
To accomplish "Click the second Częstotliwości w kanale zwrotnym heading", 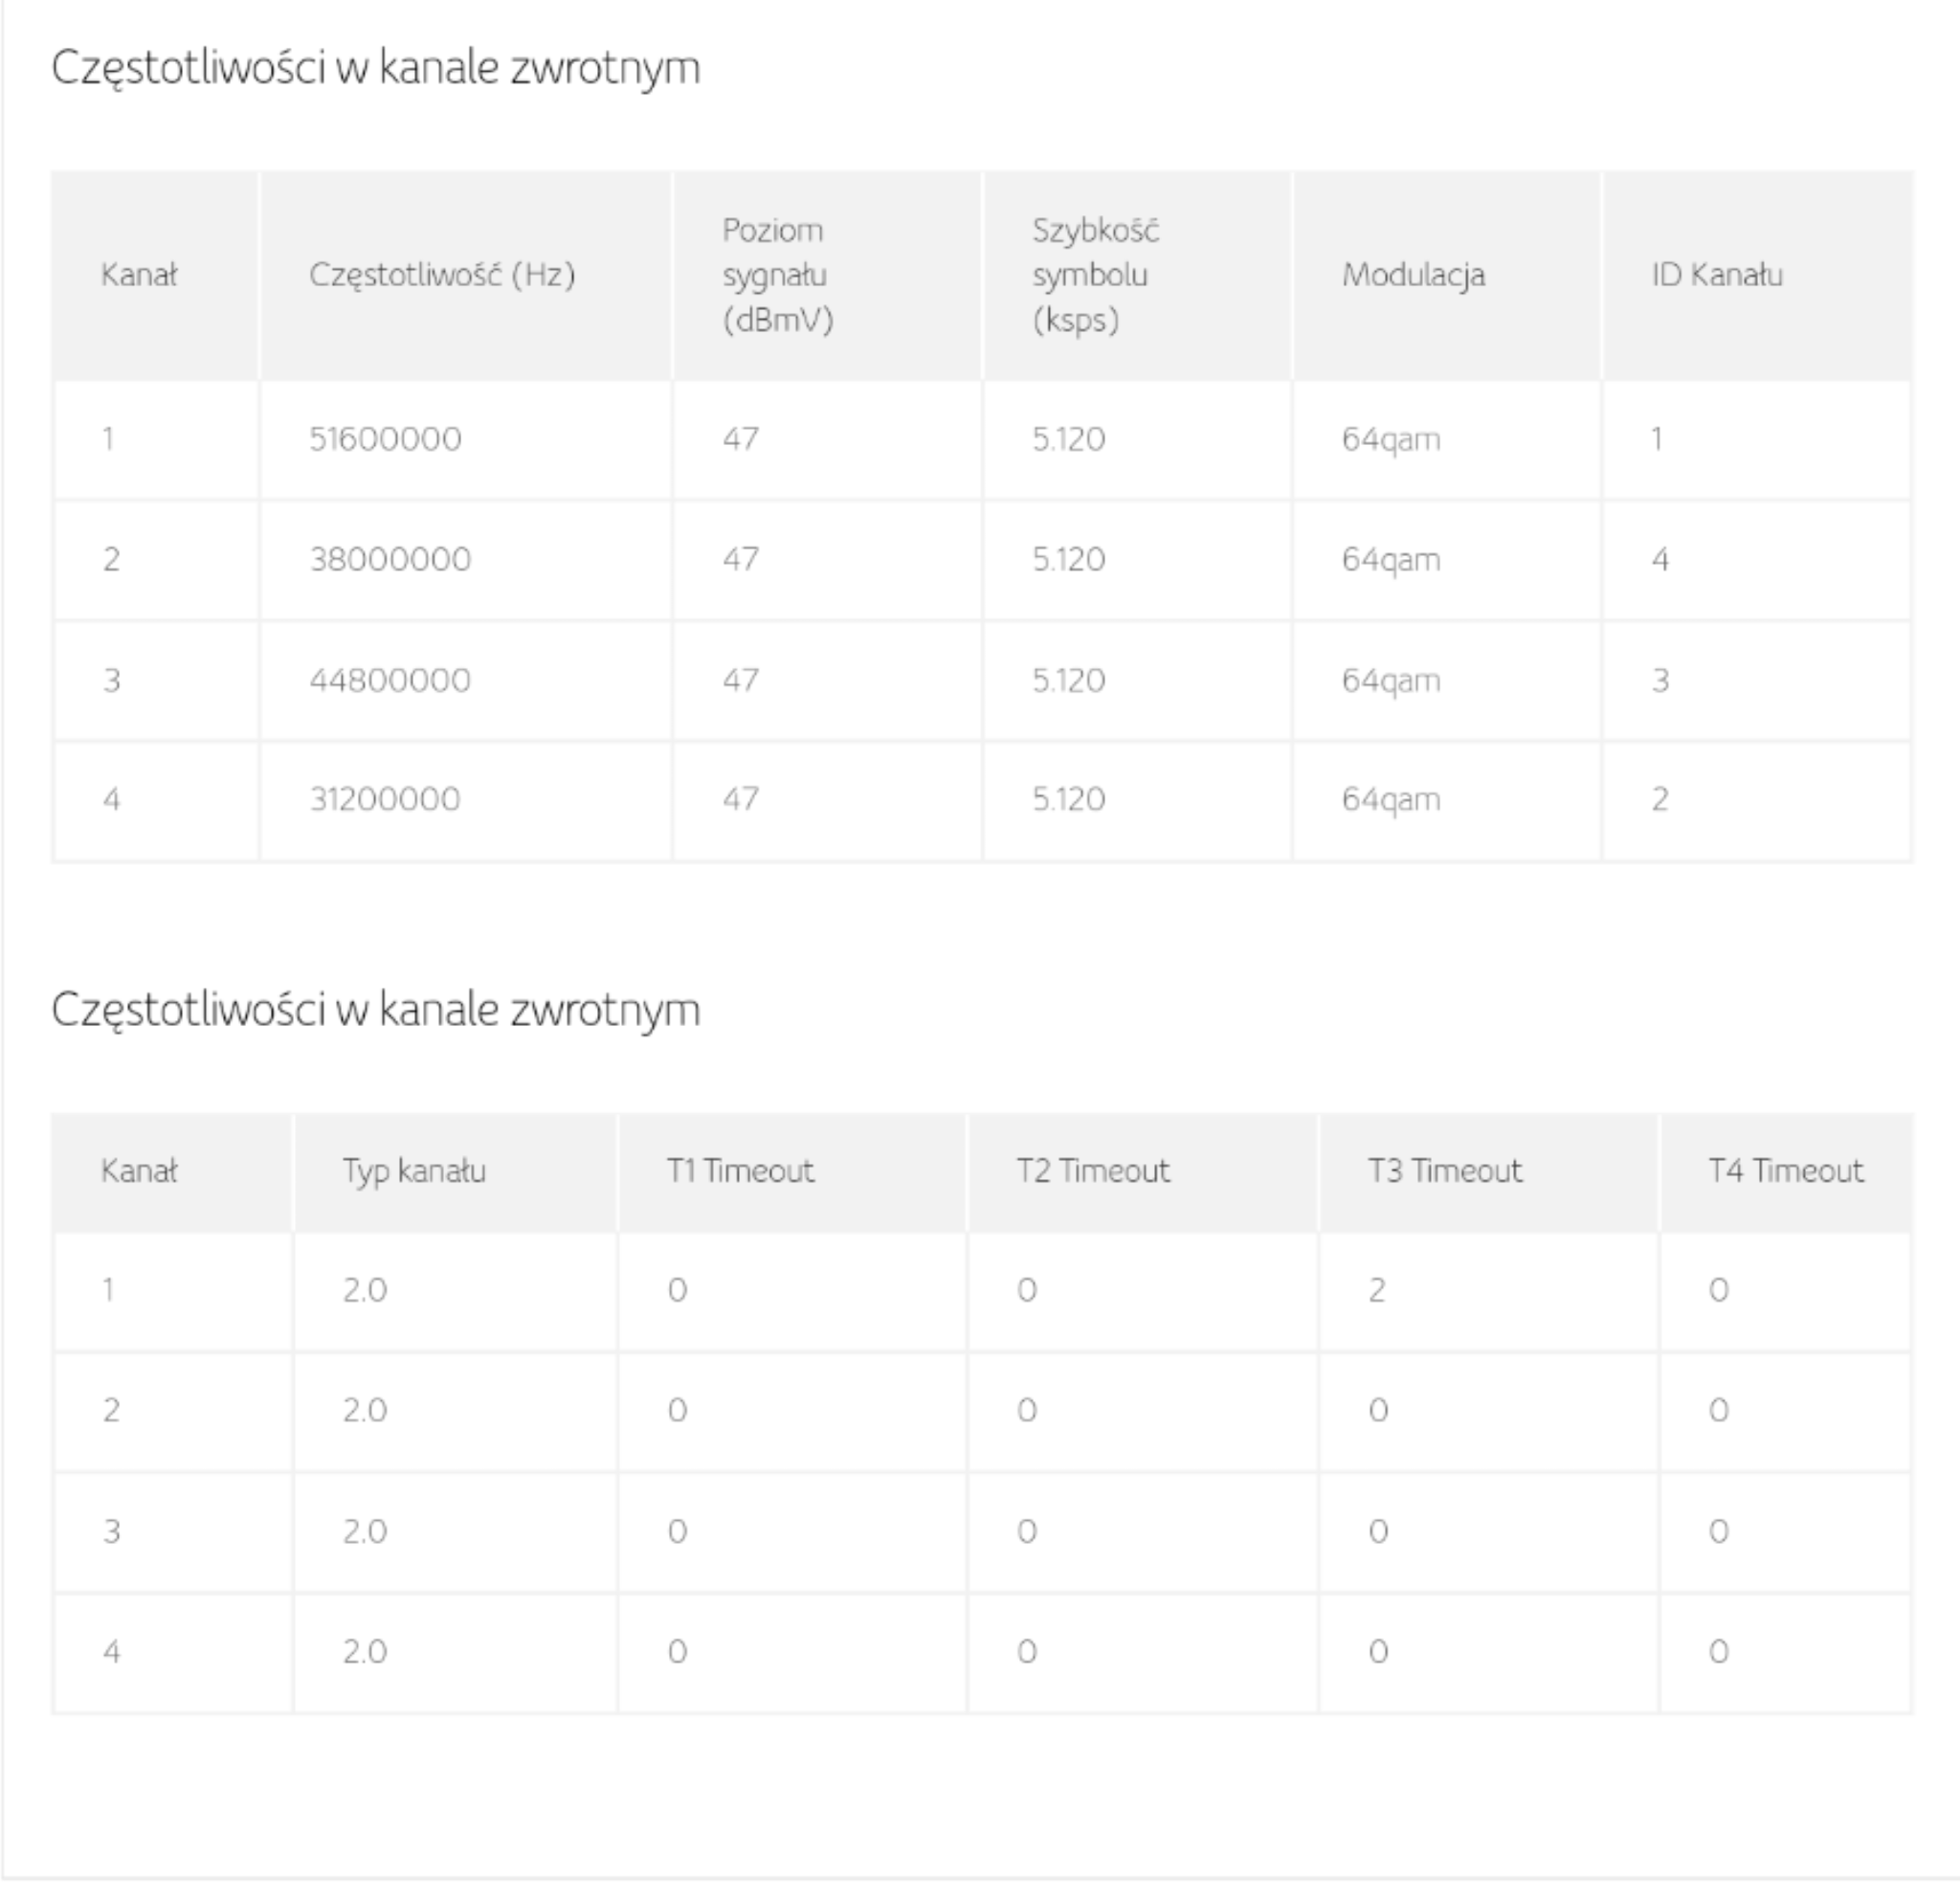I will coord(375,1009).
